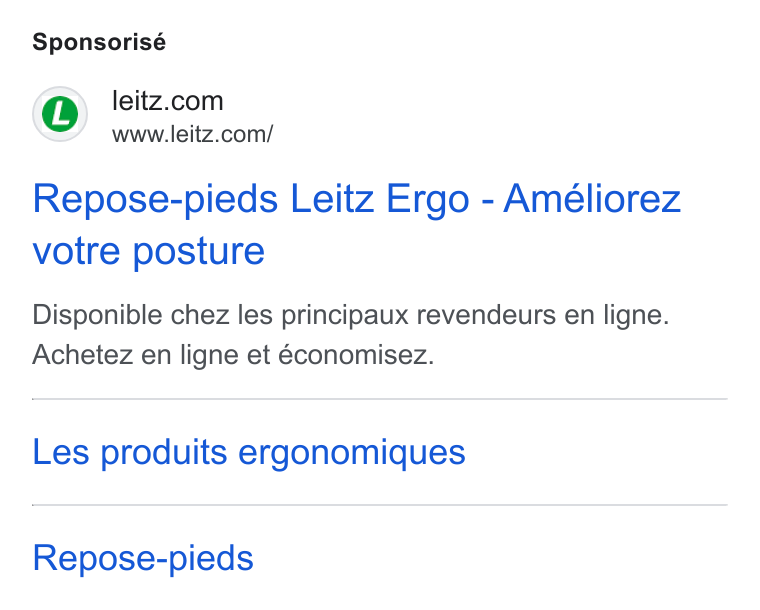Open the leitz.com site name

[x=168, y=101]
